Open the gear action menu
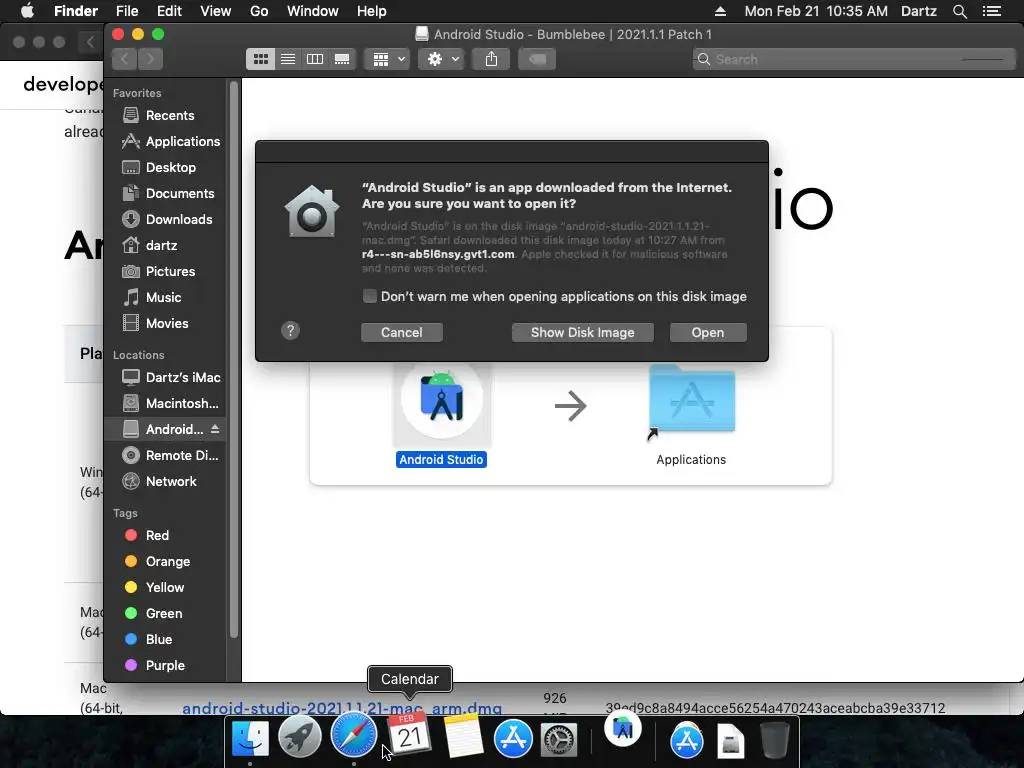This screenshot has width=1024, height=768. coord(441,59)
